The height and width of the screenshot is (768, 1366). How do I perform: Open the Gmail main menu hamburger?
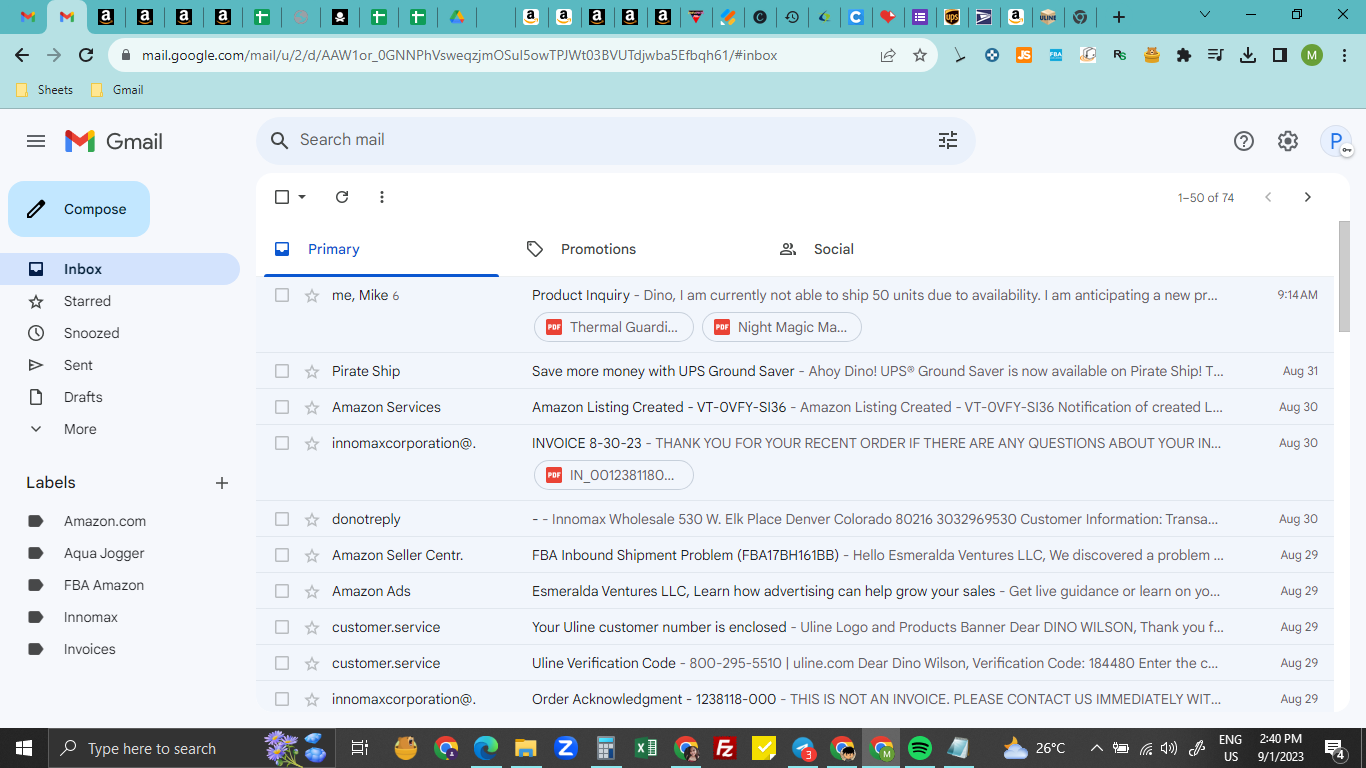coord(36,141)
